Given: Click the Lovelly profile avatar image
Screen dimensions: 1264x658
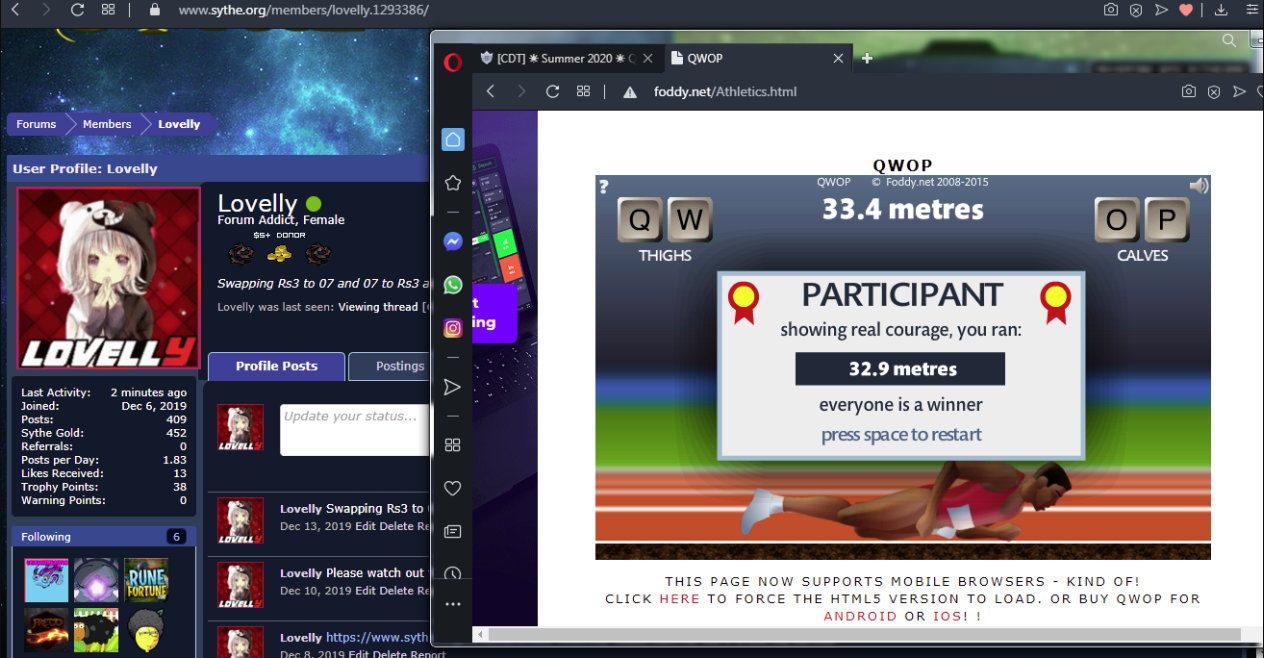Looking at the screenshot, I should click(109, 279).
